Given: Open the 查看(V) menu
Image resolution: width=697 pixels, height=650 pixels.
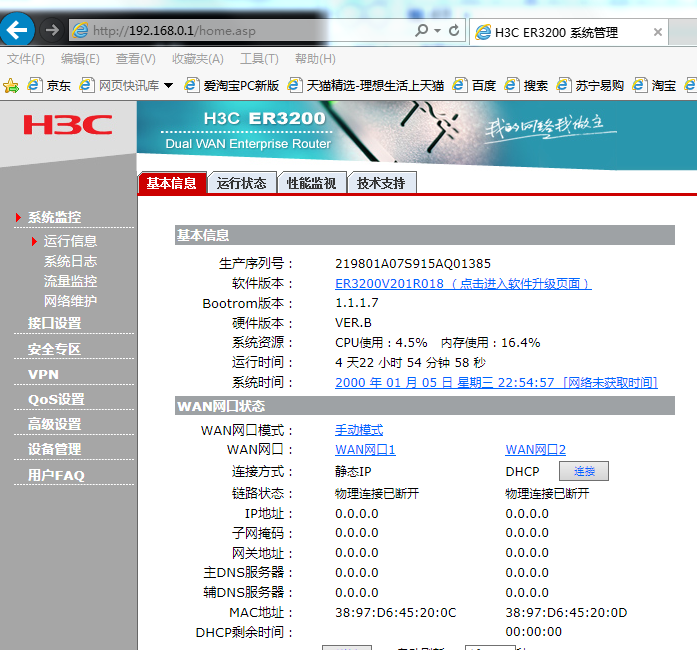Looking at the screenshot, I should [x=136, y=59].
